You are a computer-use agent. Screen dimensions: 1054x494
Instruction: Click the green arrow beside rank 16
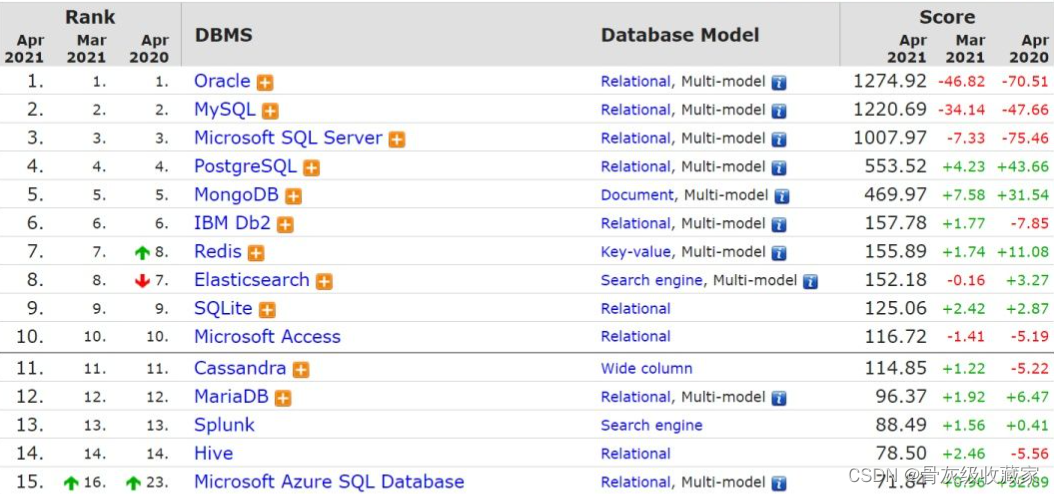point(71,483)
